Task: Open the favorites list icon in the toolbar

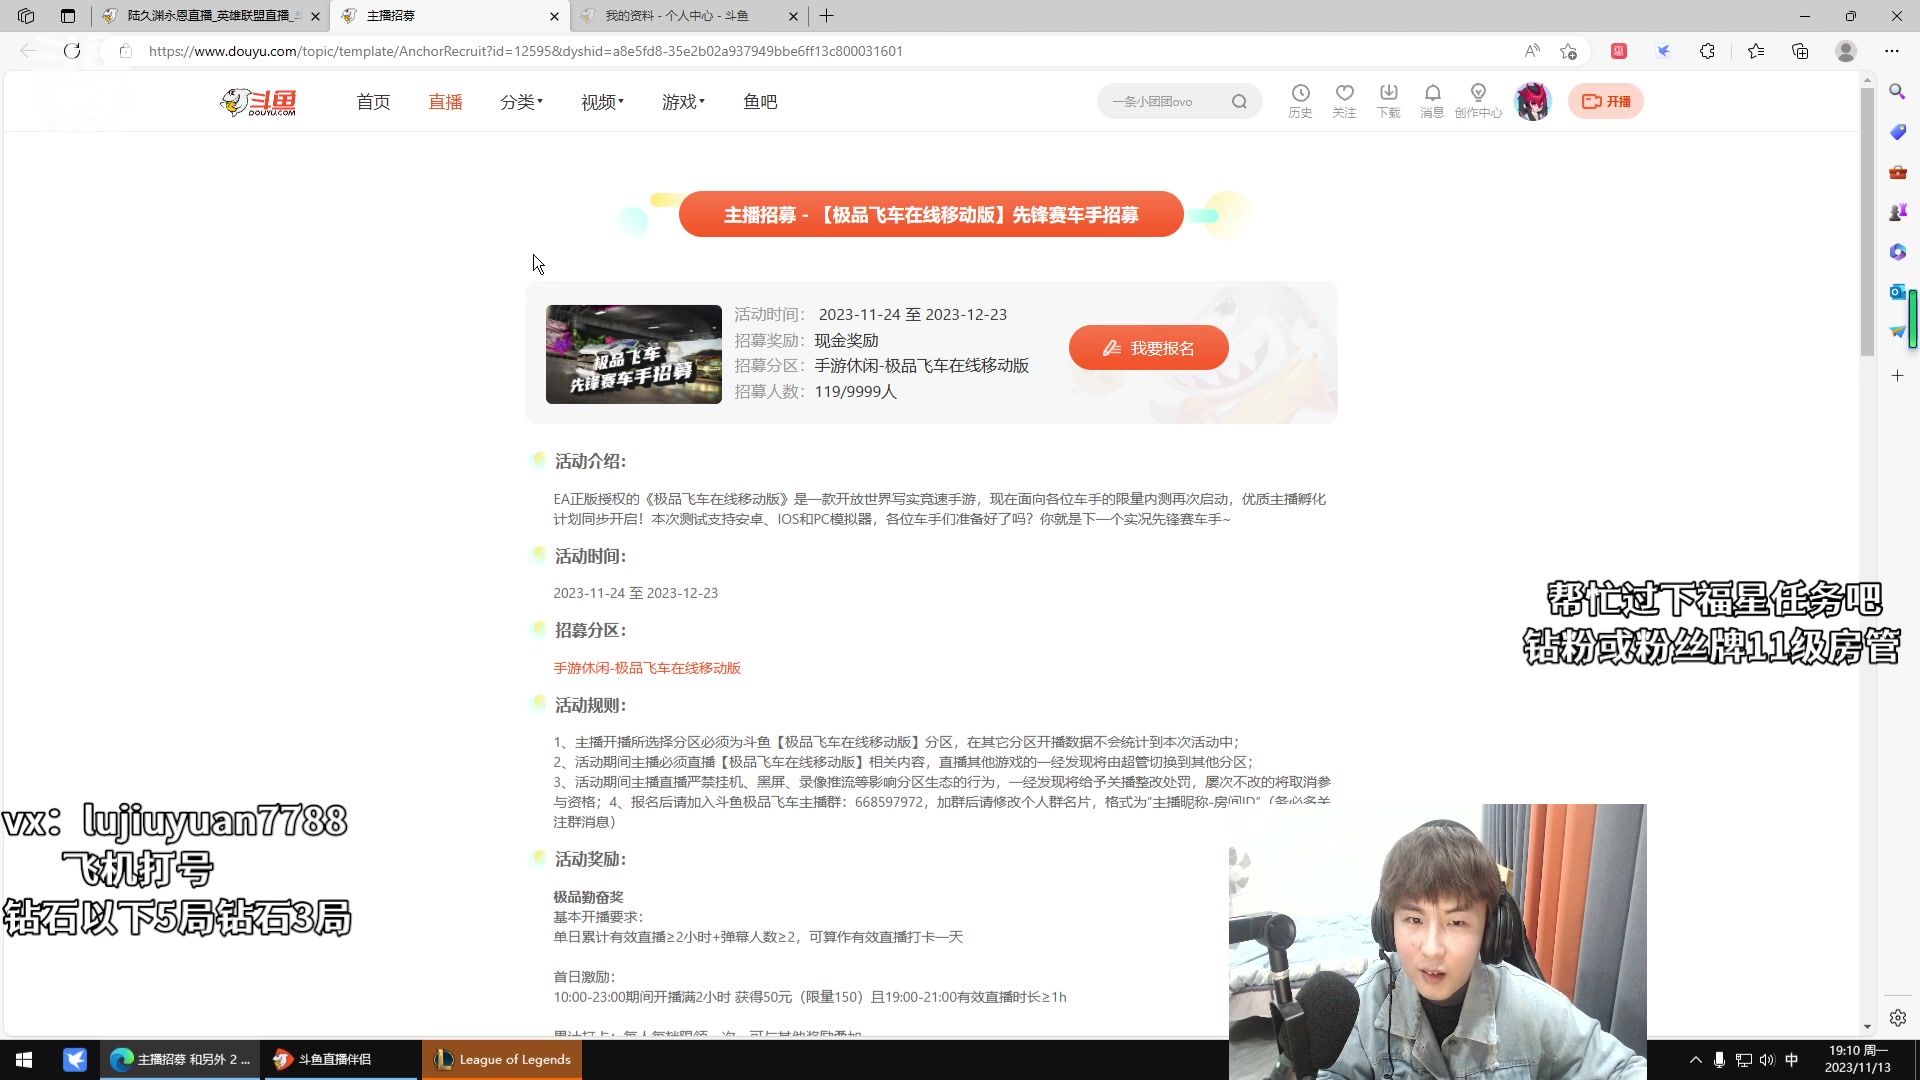Action: [x=1755, y=51]
